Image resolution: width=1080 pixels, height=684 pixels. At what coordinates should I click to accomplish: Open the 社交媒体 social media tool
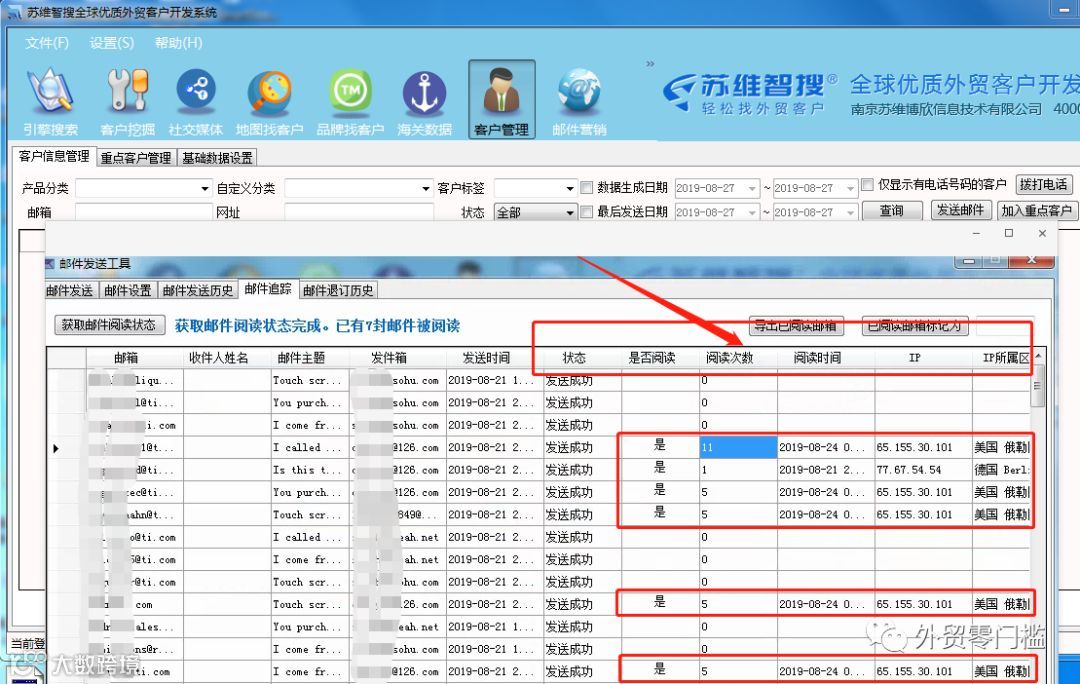[x=196, y=102]
